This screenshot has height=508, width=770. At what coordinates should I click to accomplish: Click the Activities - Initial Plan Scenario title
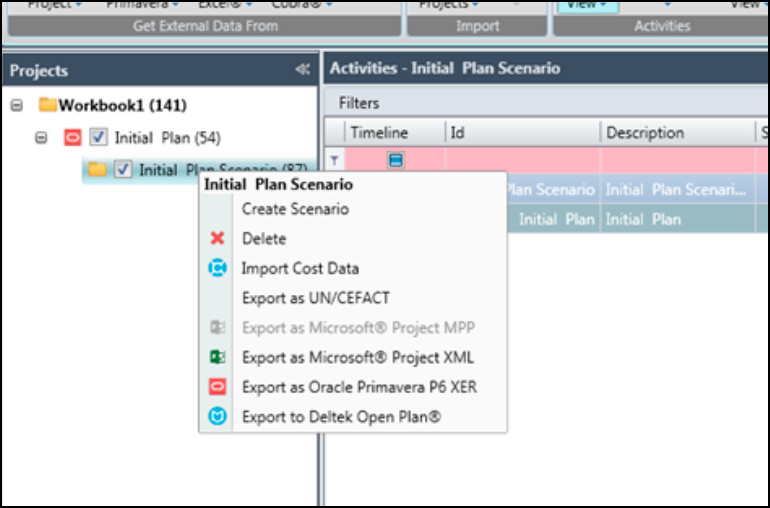pos(444,68)
